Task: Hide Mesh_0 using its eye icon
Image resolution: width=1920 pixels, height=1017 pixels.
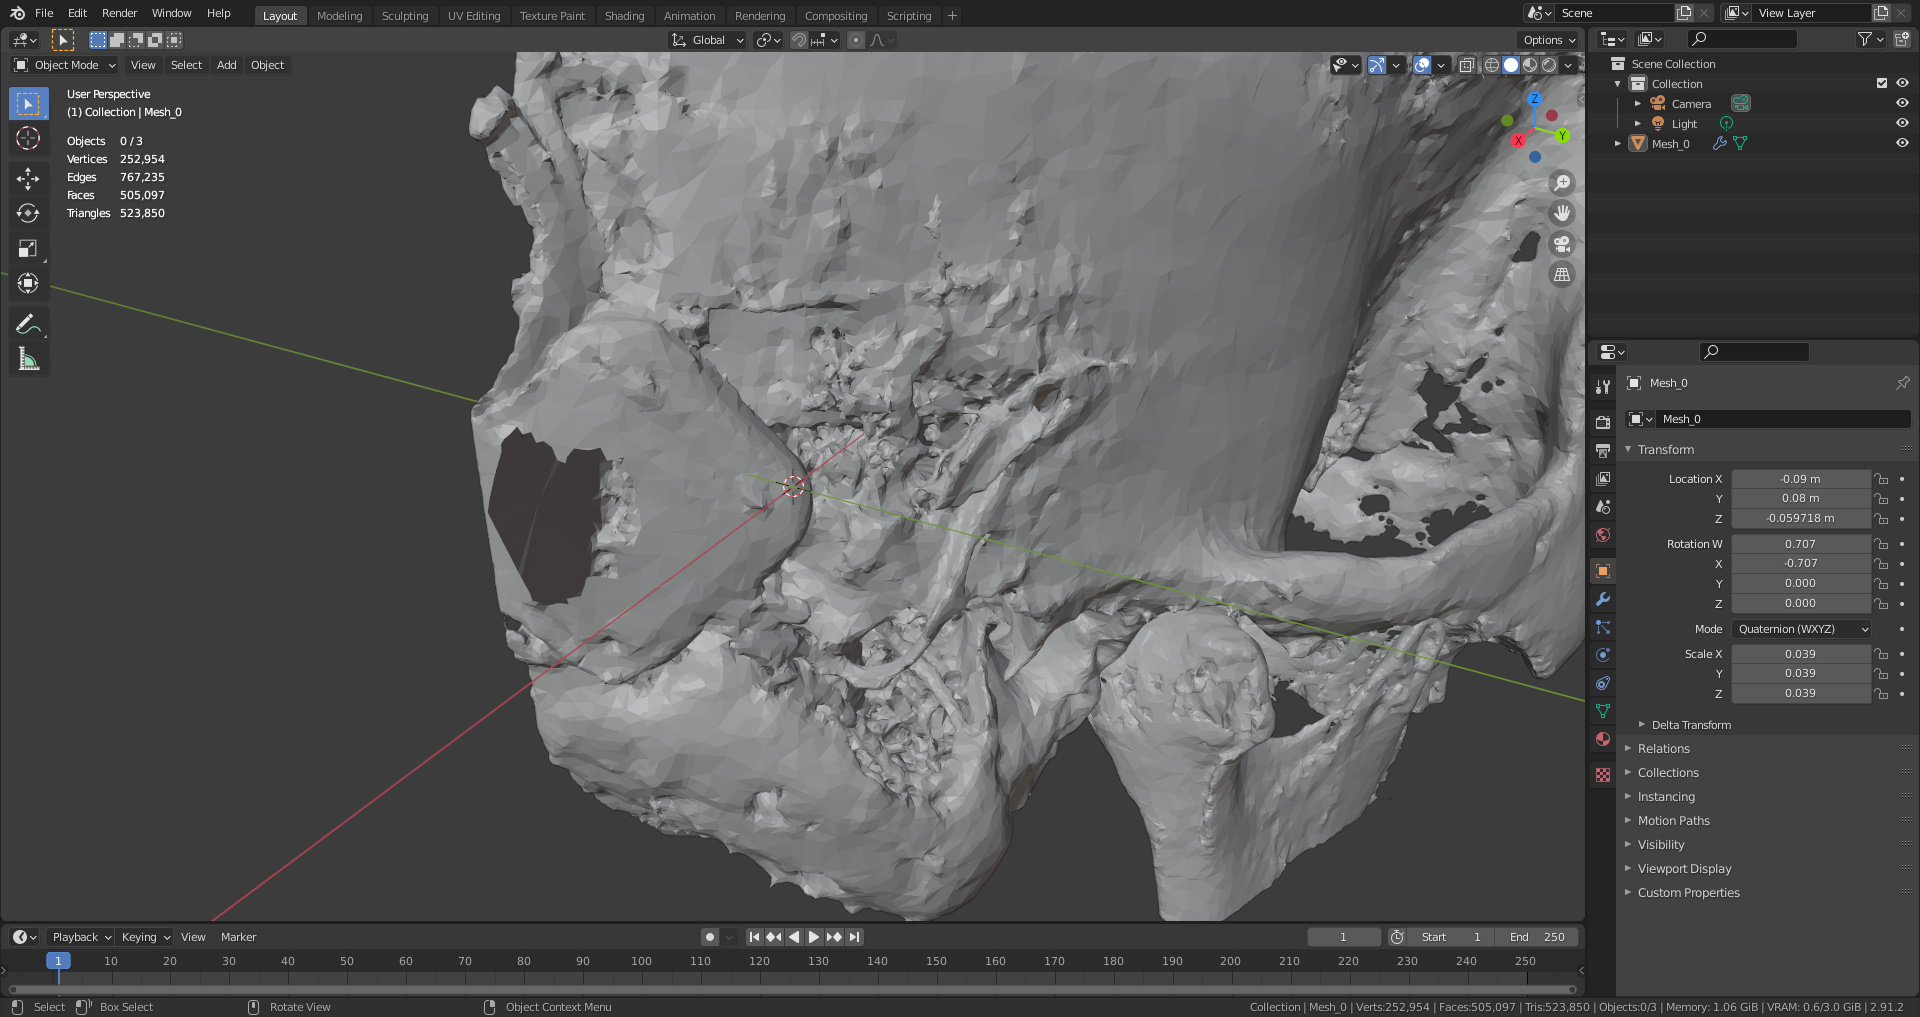Action: [x=1902, y=143]
